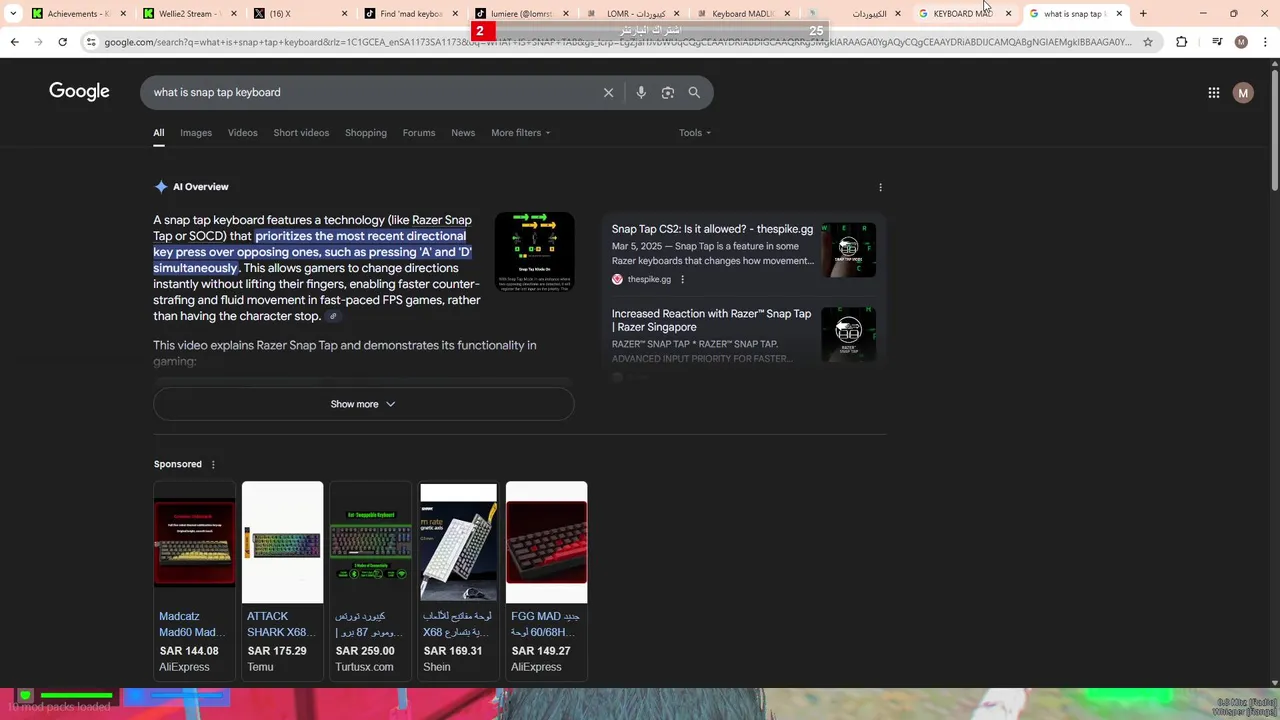Click the AI Overview sparkle icon

(161, 187)
